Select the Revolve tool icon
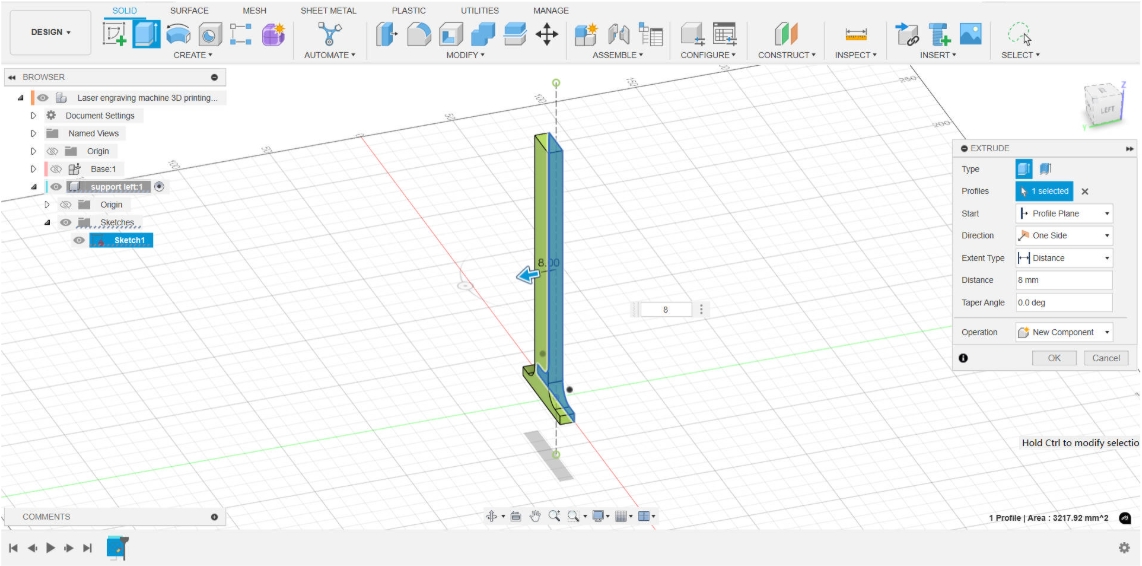Screen dimensions: 1142x566 pos(178,34)
